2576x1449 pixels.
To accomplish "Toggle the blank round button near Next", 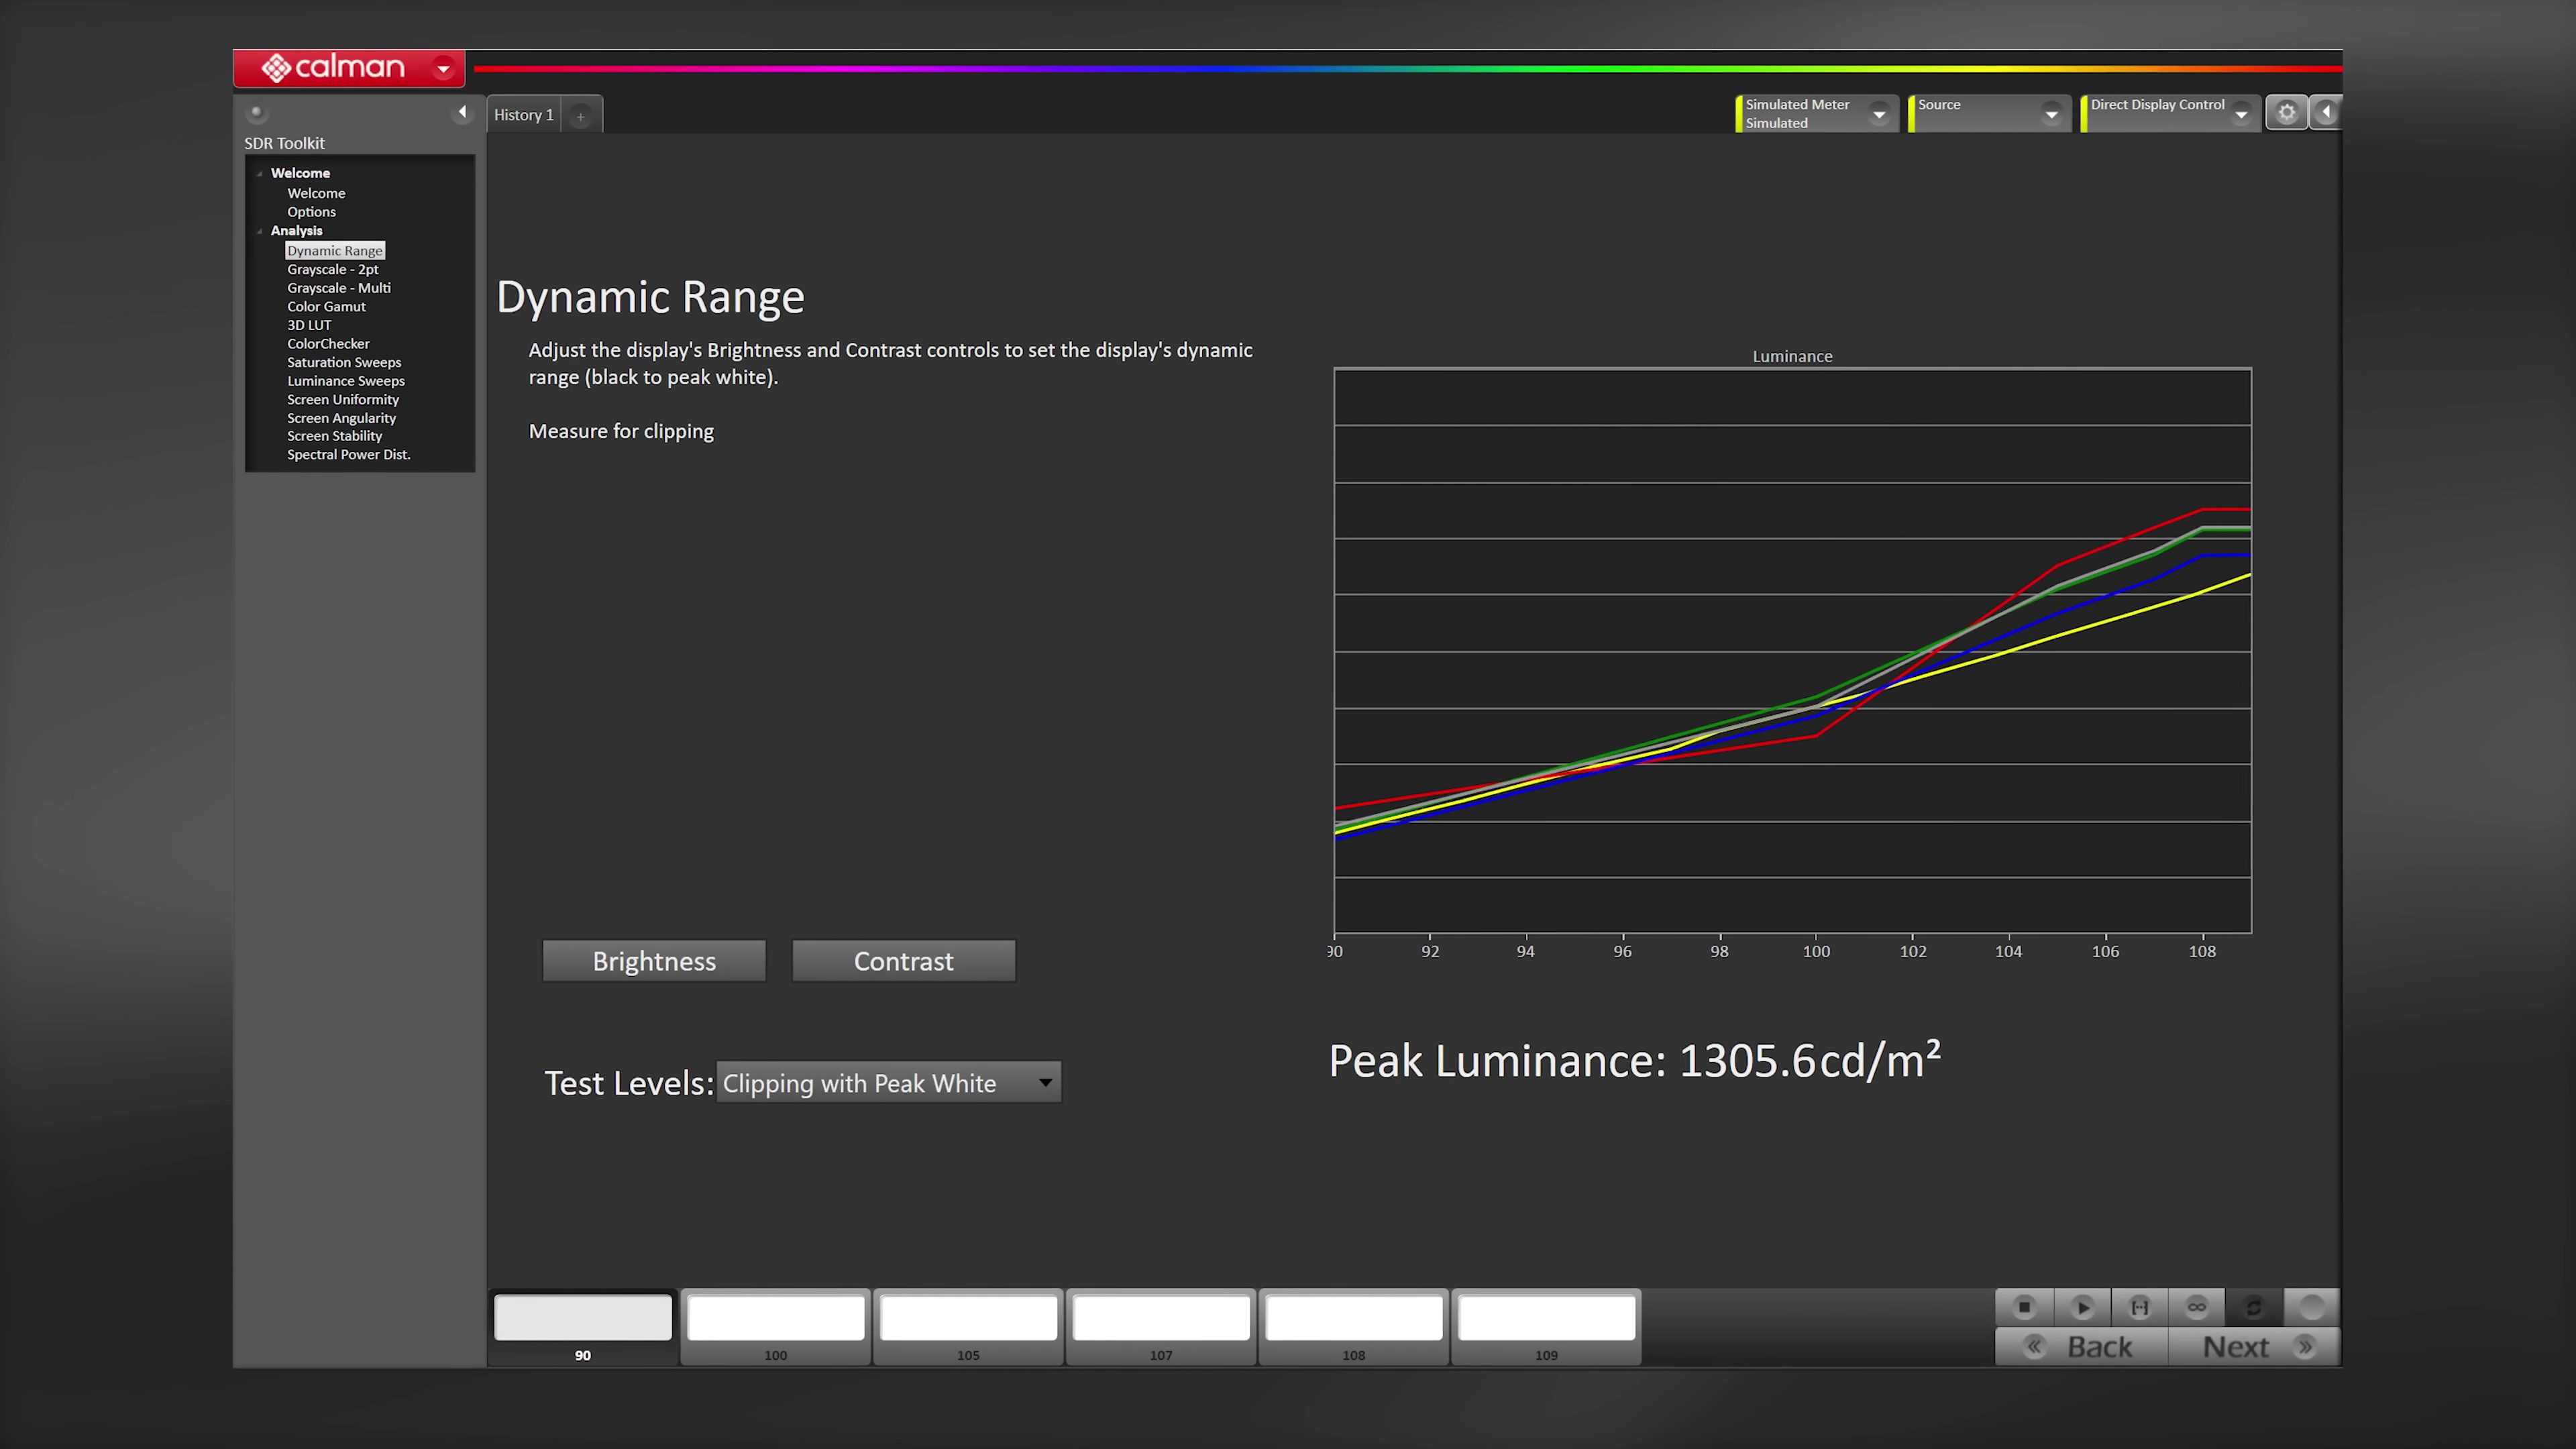I will click(x=2311, y=1307).
